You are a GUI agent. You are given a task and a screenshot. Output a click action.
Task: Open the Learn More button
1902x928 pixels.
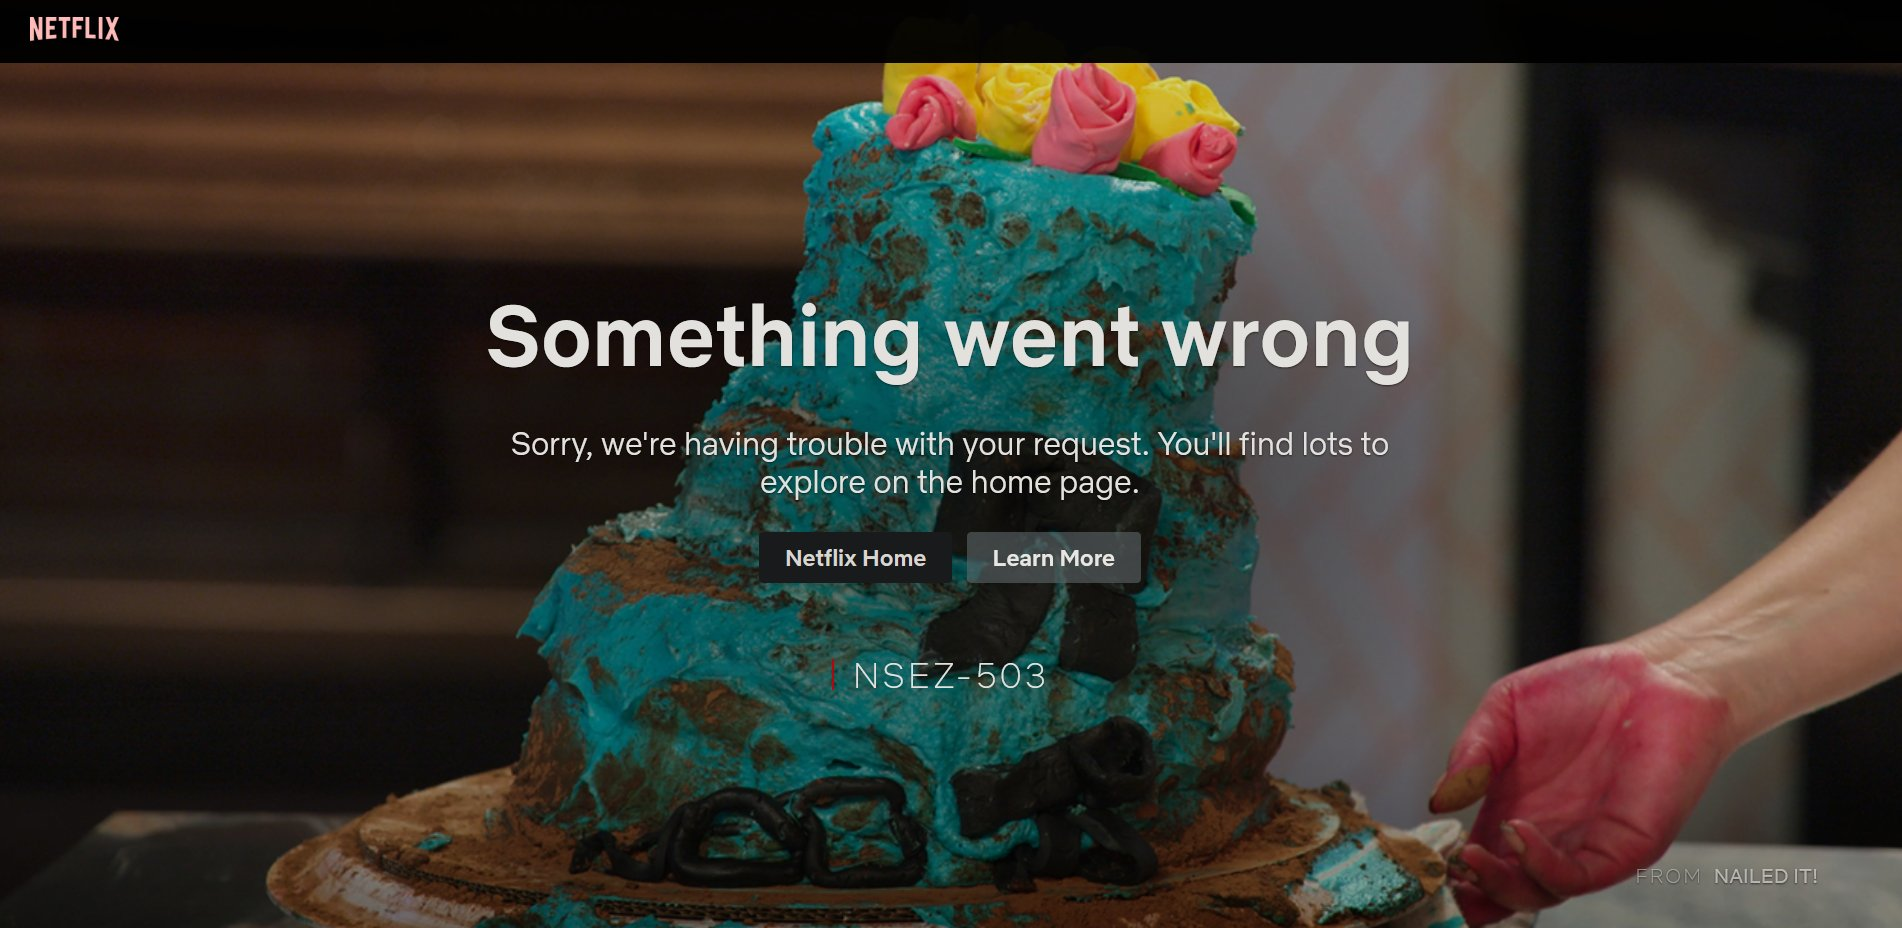(1053, 558)
